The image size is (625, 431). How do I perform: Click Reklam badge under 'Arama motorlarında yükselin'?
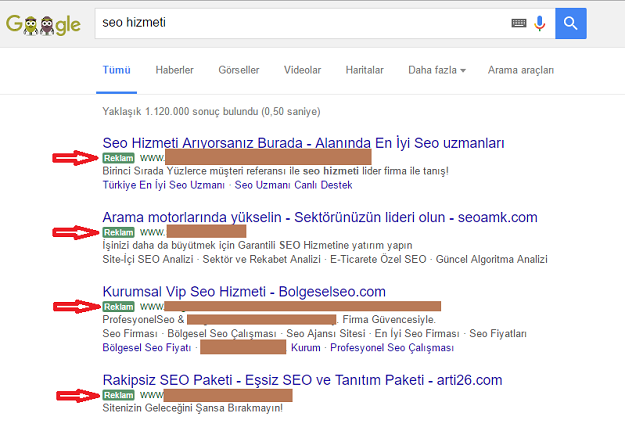(118, 232)
